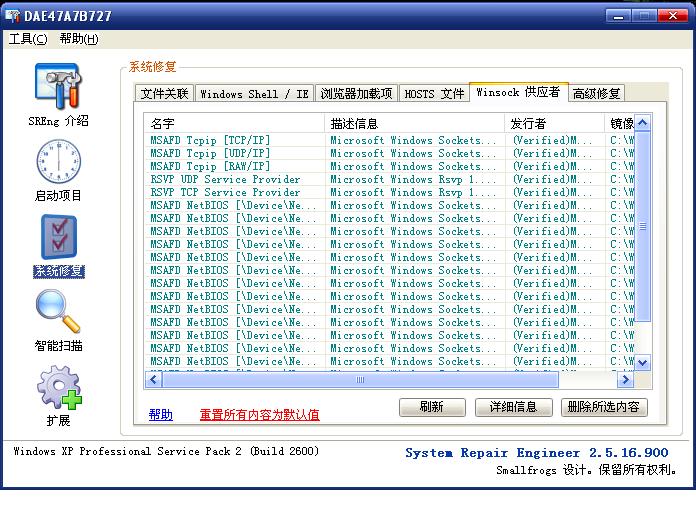
Task: Click the 重置所有内容为默认值 link
Action: (x=260, y=414)
